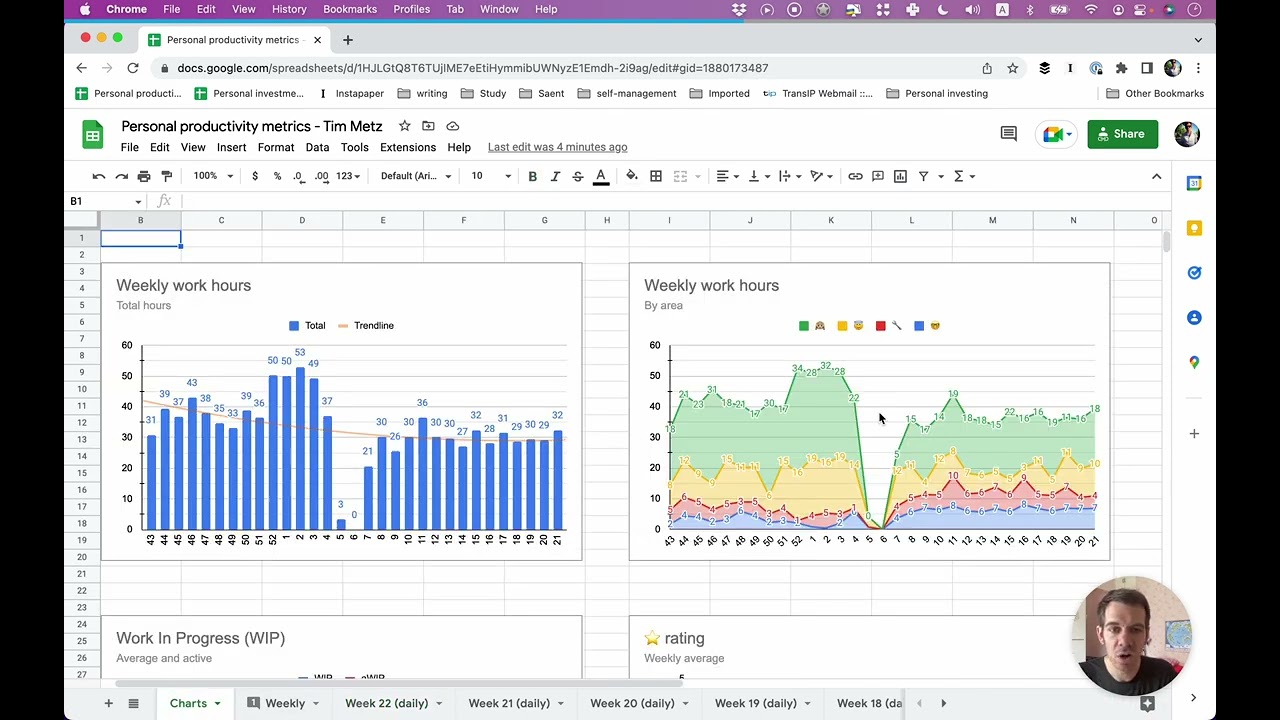This screenshot has height=720, width=1280.
Task: Undo the last action
Action: coord(99,176)
